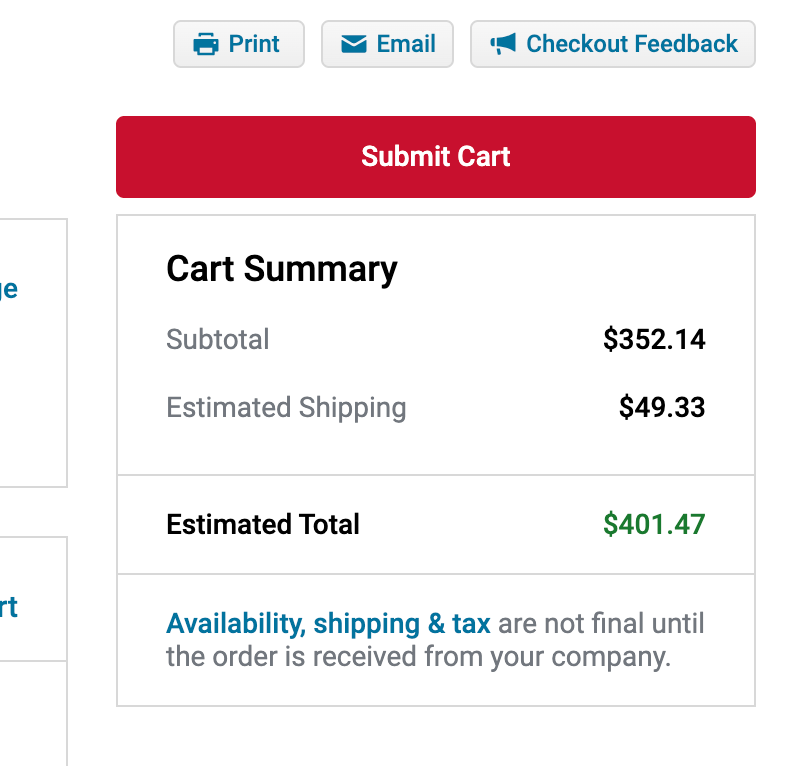792x766 pixels.
Task: Click the cut-off link ending in "rt"
Action: pyautogui.click(x=9, y=606)
